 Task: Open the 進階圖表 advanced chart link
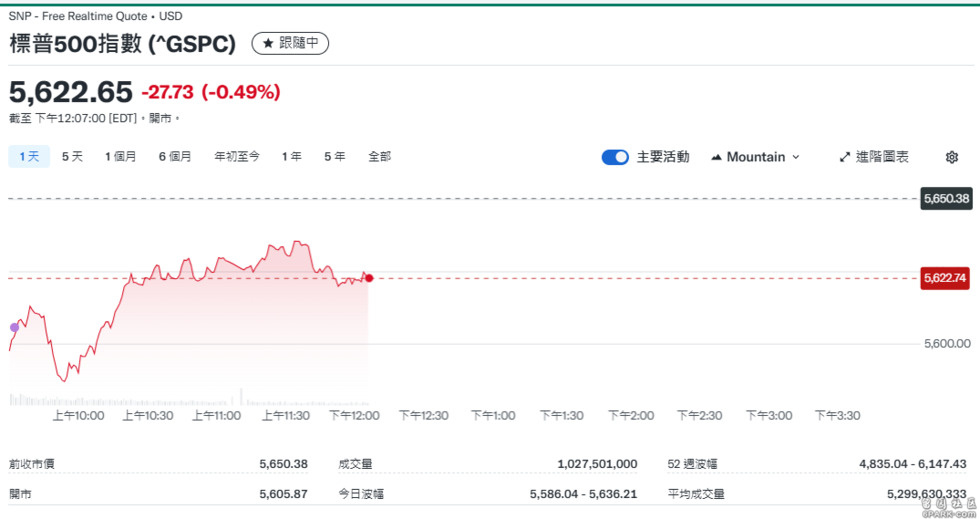(874, 157)
